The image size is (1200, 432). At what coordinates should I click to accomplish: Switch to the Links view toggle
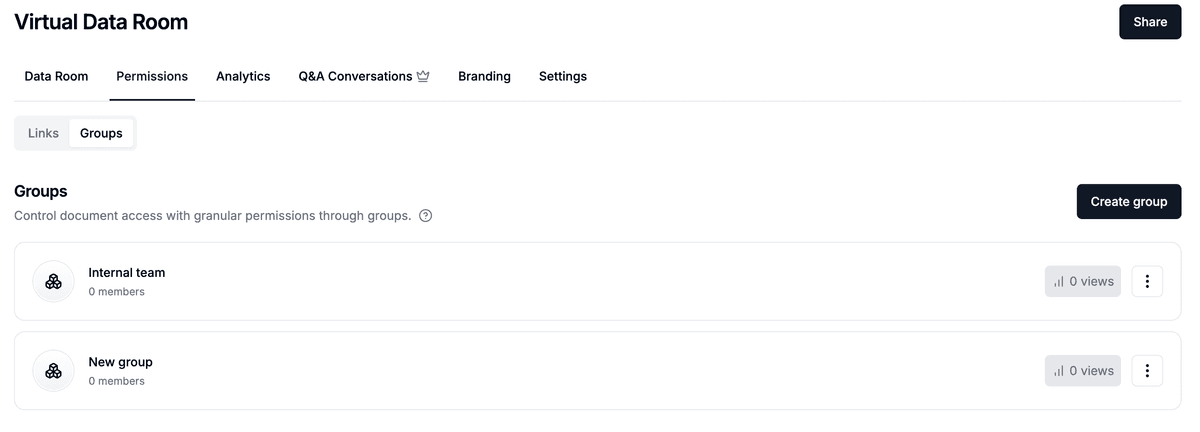point(43,133)
